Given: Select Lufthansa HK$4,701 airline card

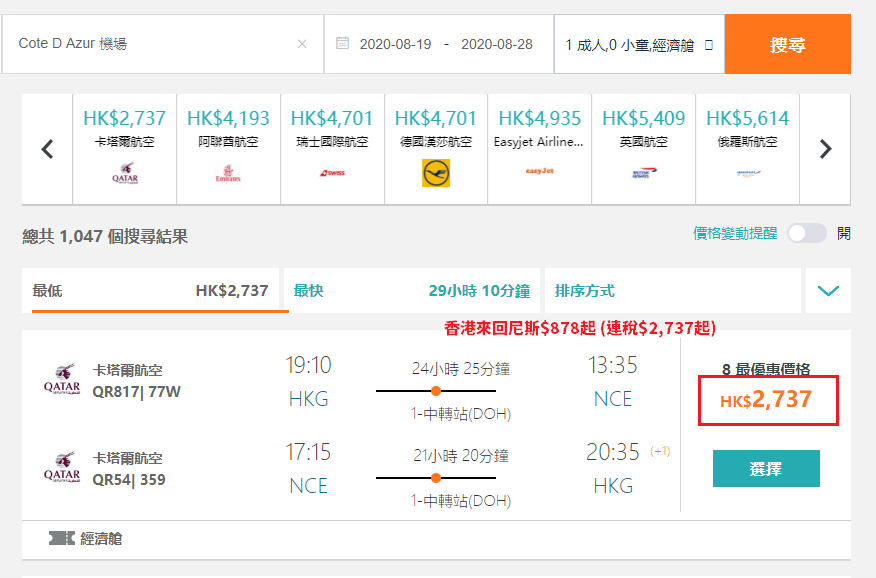Looking at the screenshot, I should pyautogui.click(x=436, y=149).
